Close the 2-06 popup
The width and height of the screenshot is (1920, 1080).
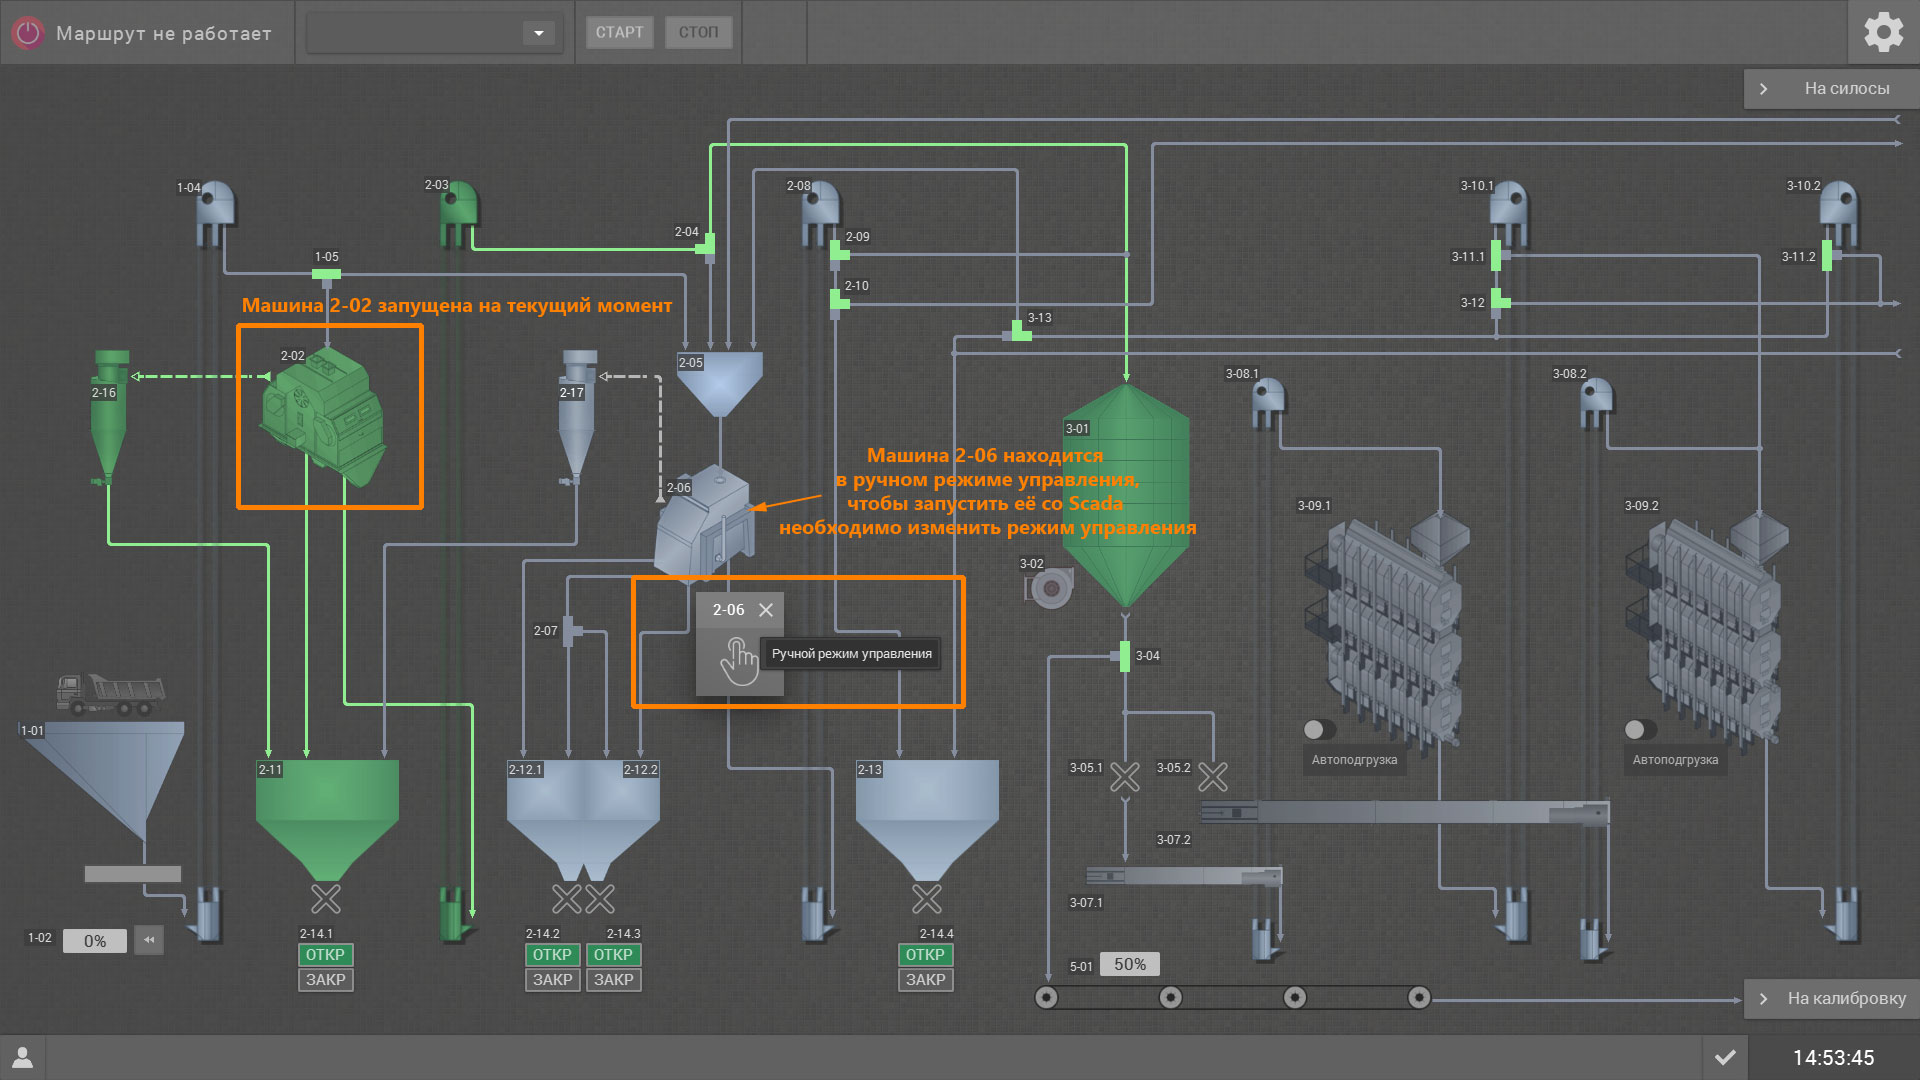(766, 610)
